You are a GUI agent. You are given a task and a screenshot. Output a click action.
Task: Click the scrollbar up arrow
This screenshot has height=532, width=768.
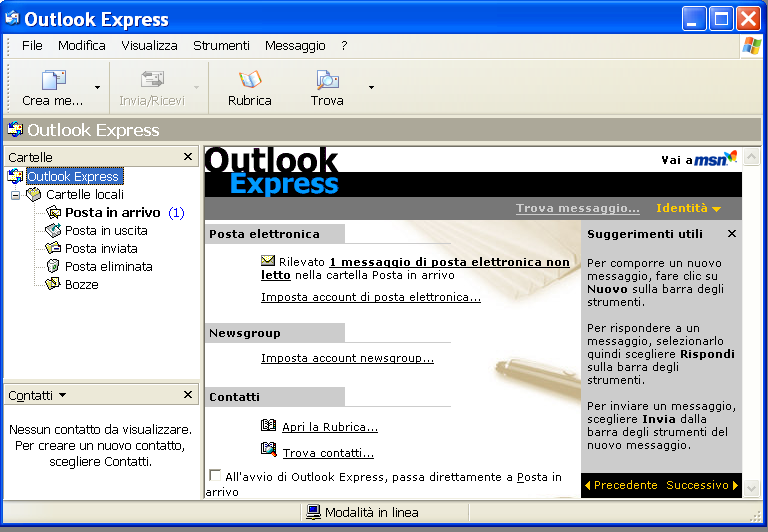click(751, 157)
